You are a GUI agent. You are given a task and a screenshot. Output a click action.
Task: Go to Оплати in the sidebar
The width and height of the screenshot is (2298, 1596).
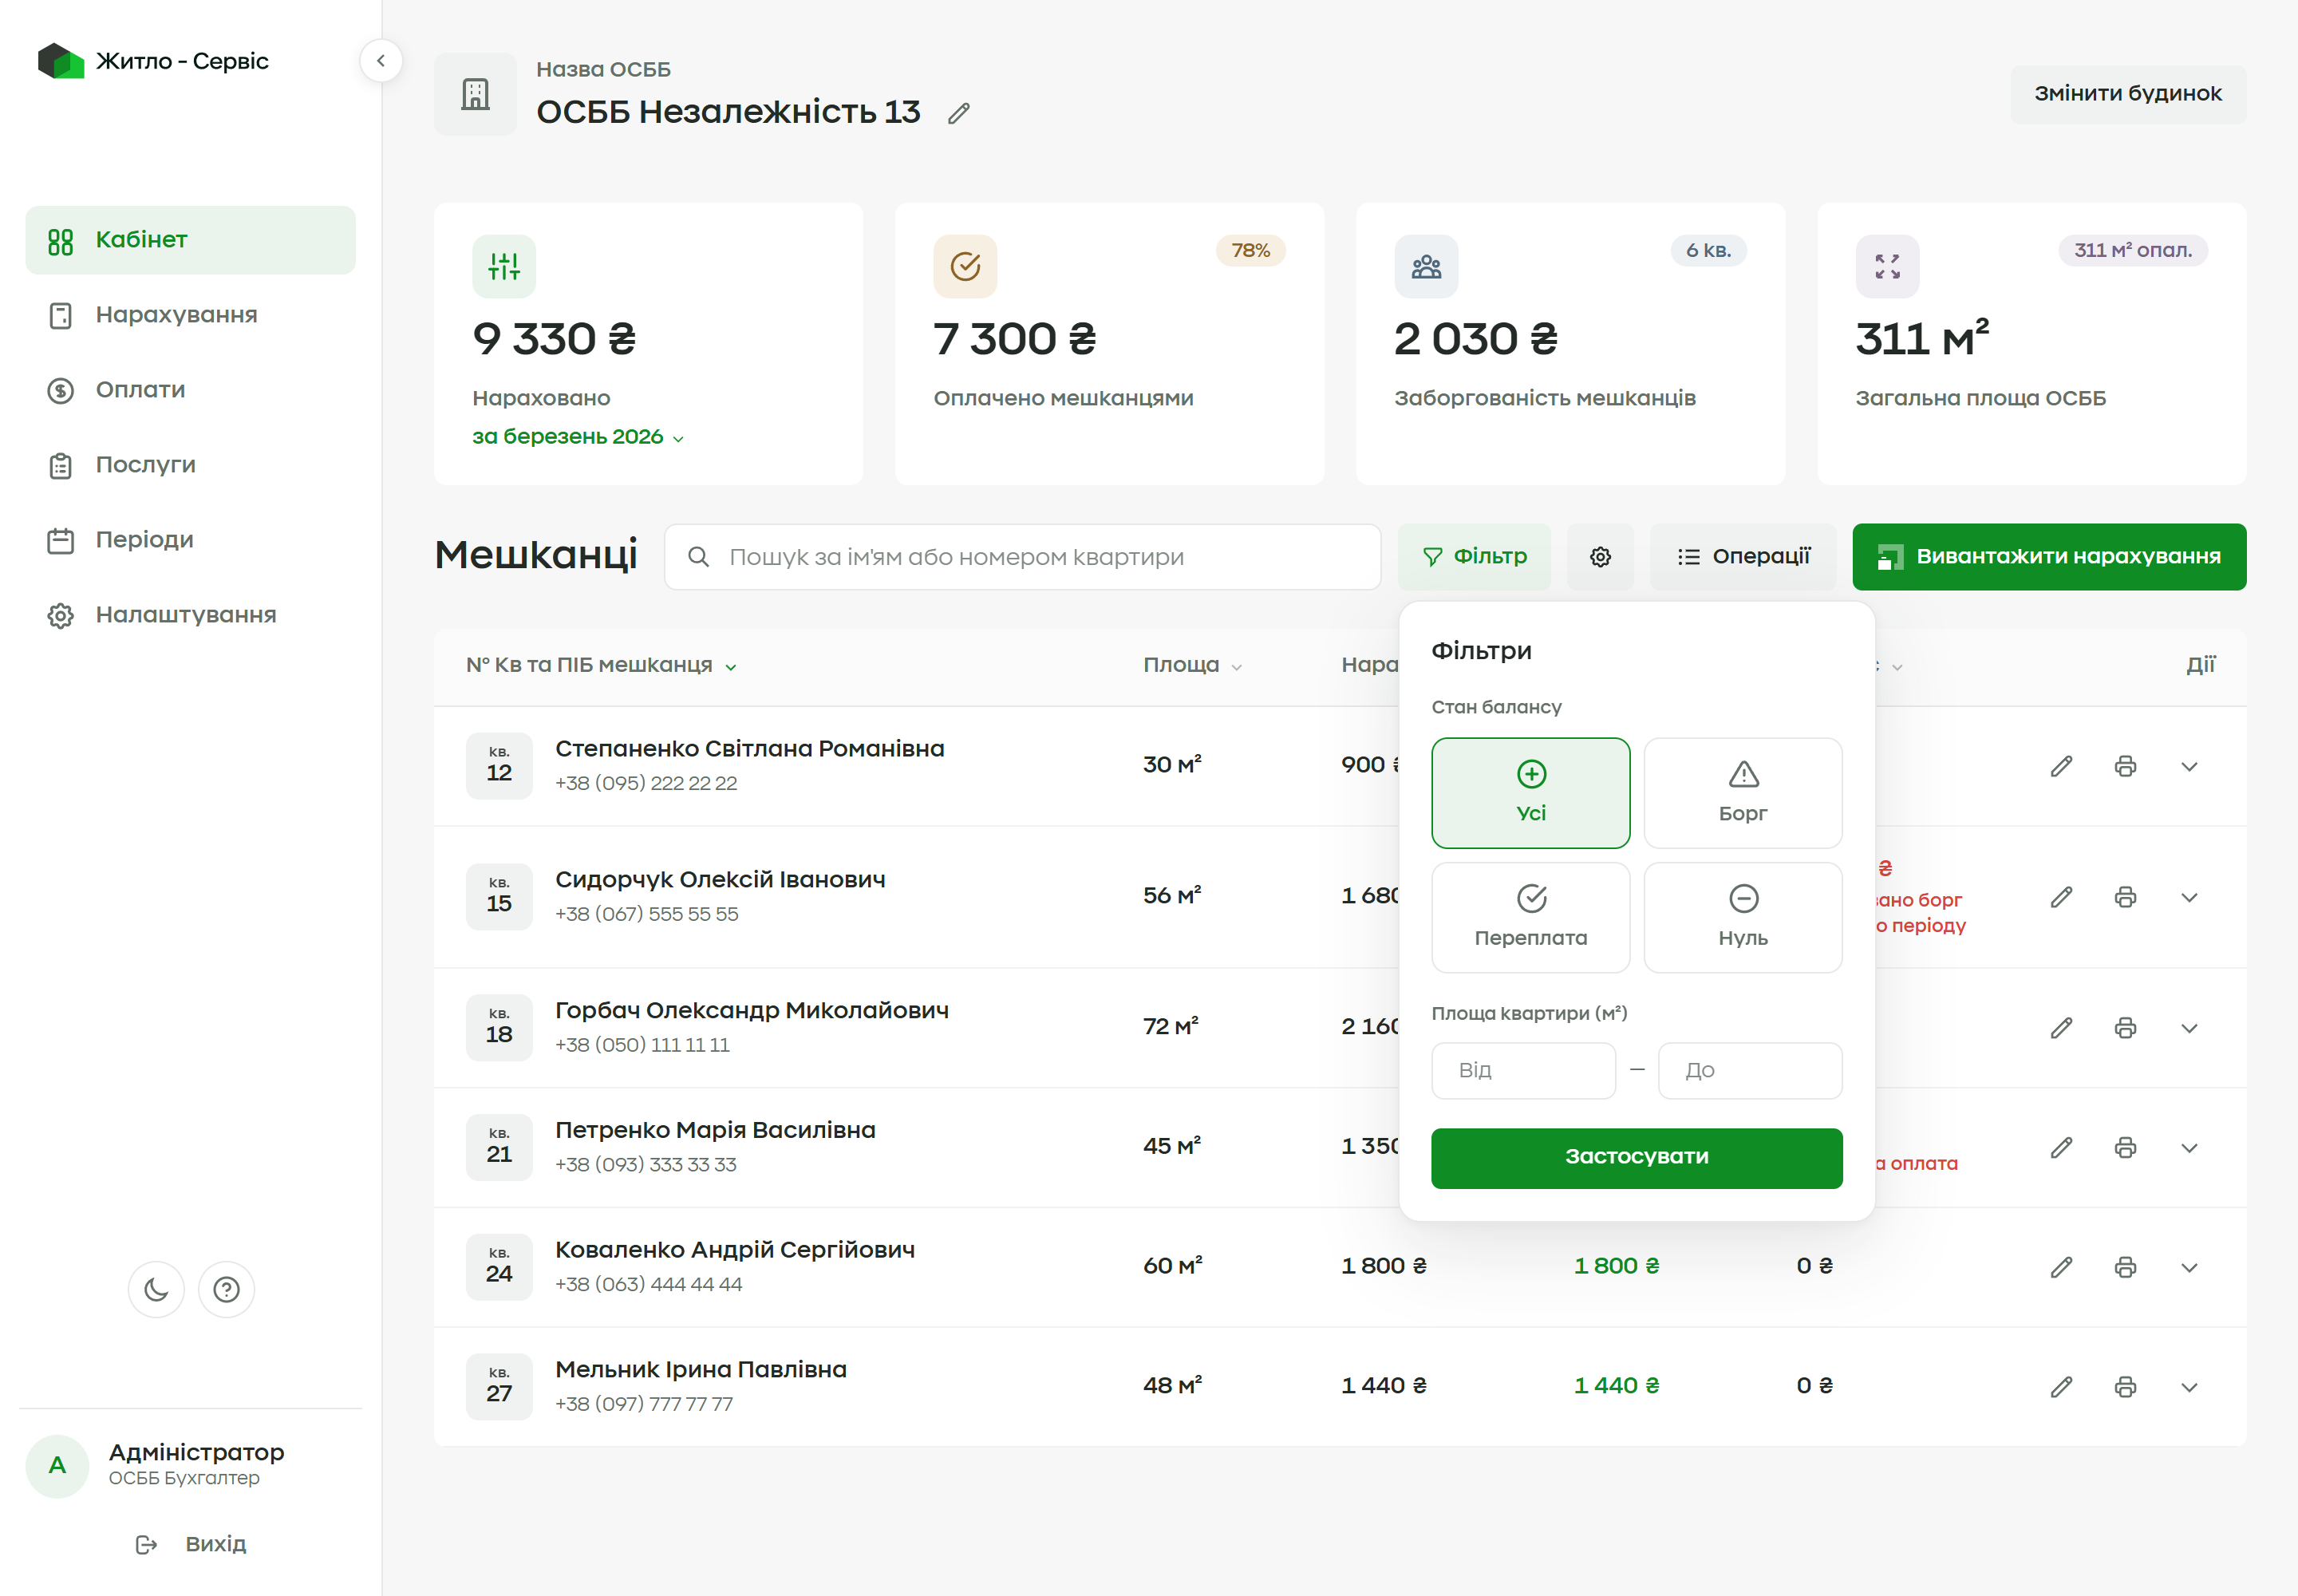[x=190, y=390]
